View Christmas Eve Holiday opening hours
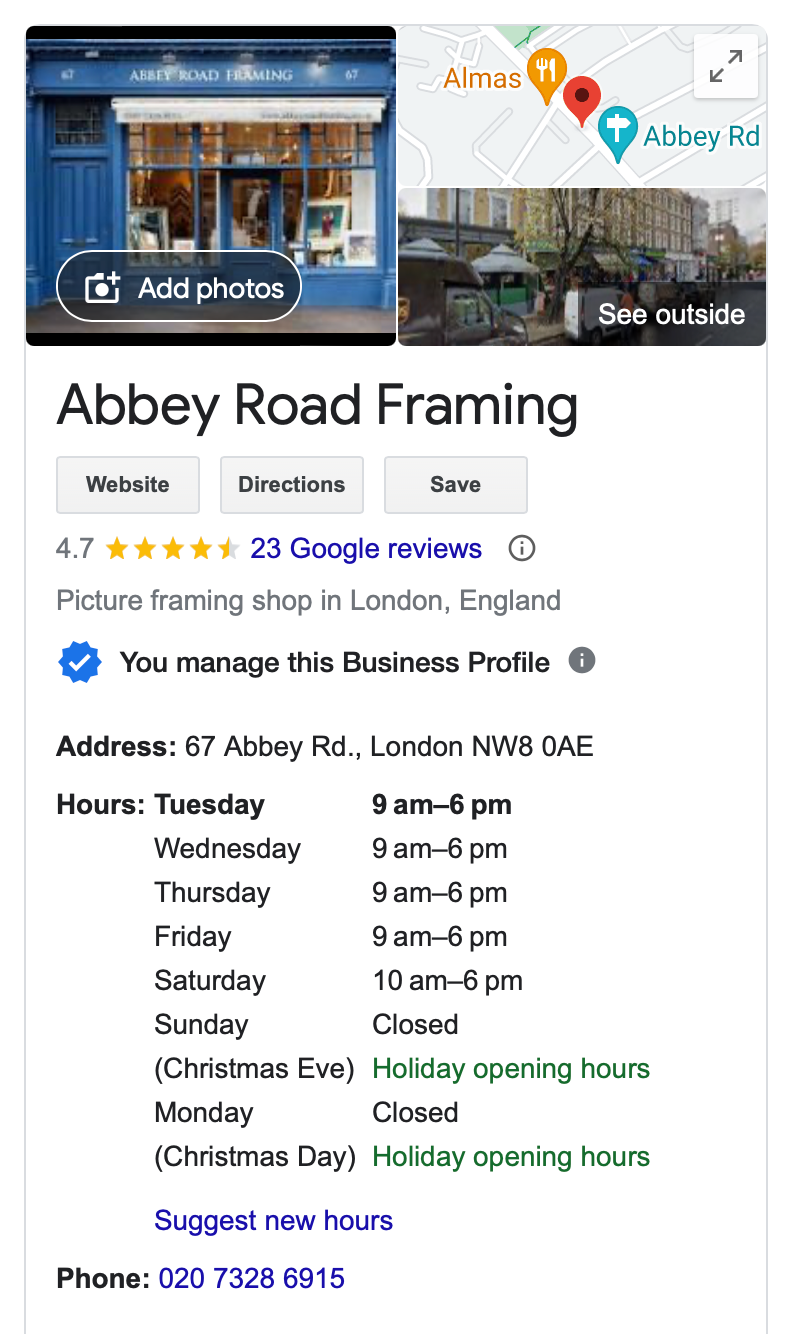 [x=511, y=1068]
